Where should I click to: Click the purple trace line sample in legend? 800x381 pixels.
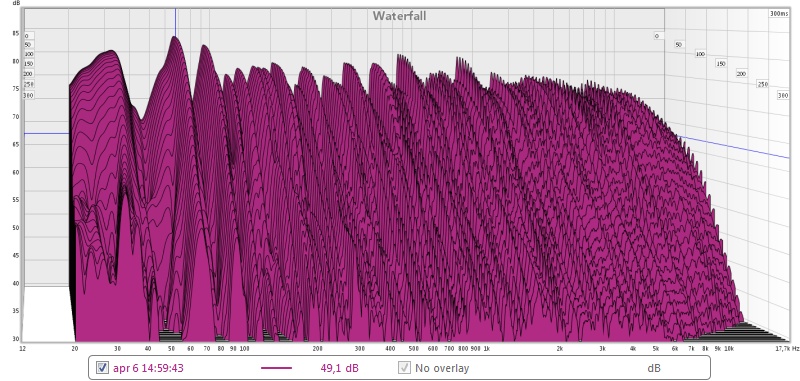276,368
